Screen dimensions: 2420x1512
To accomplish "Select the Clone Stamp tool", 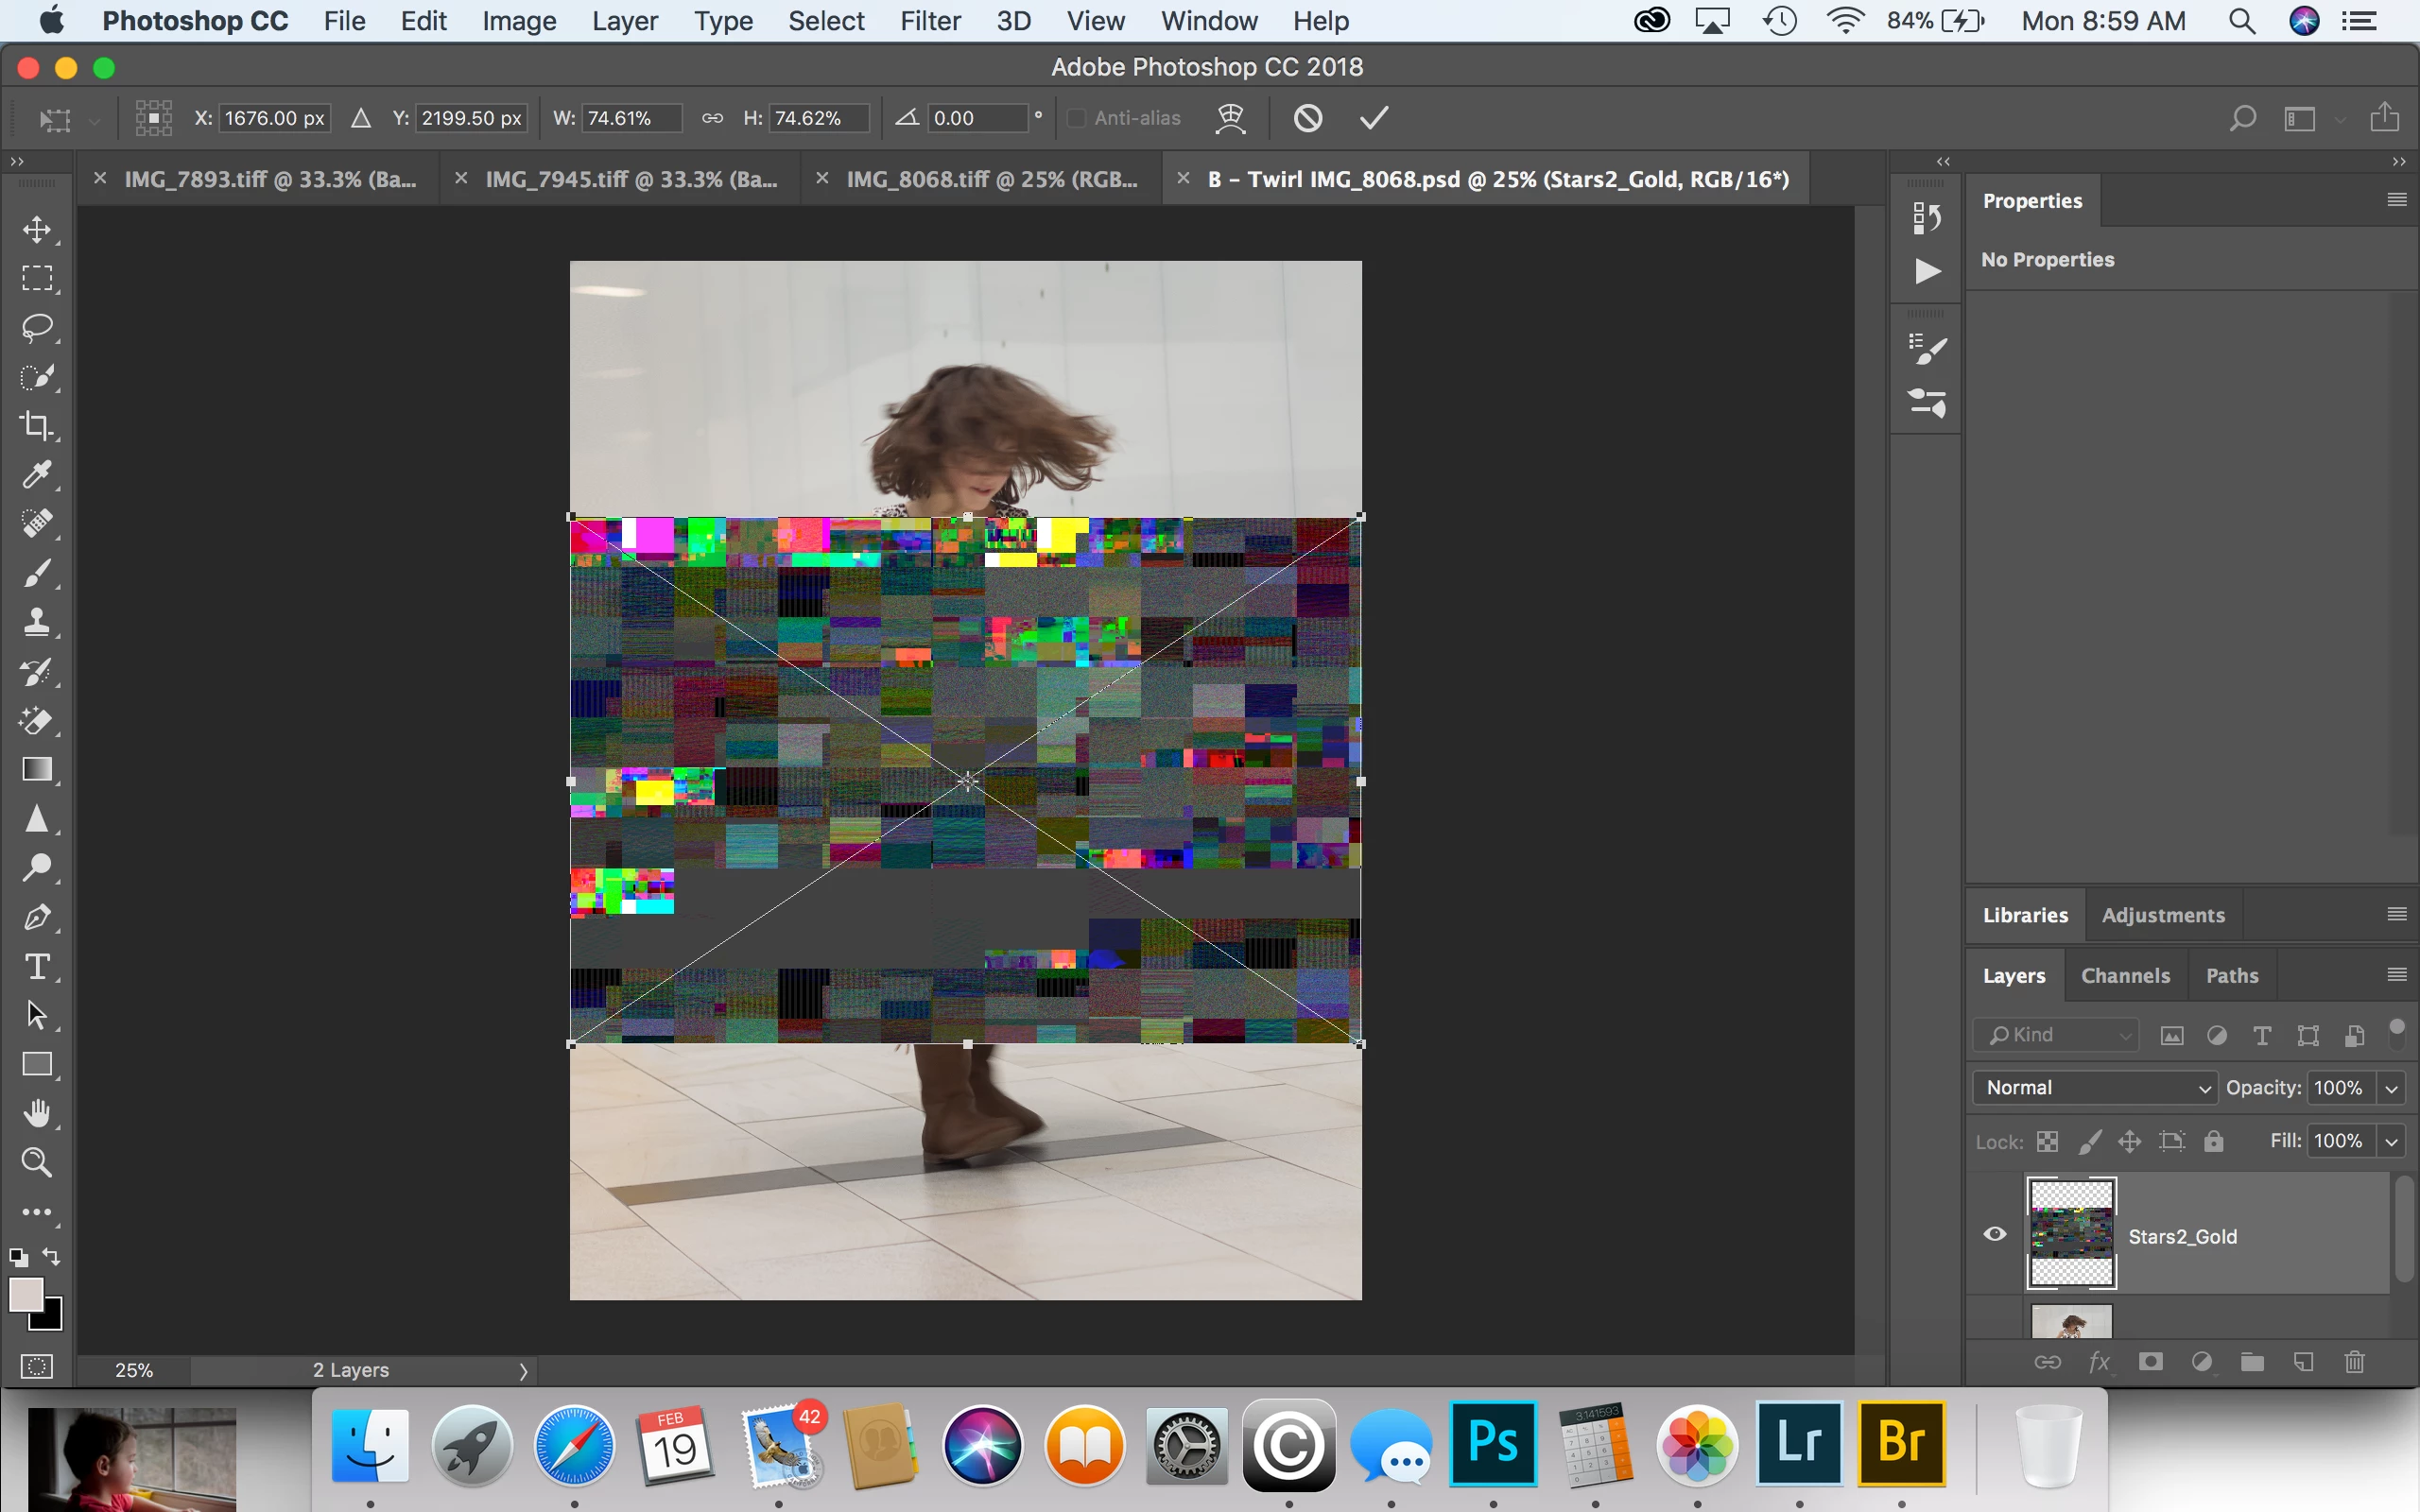I will click(x=37, y=622).
